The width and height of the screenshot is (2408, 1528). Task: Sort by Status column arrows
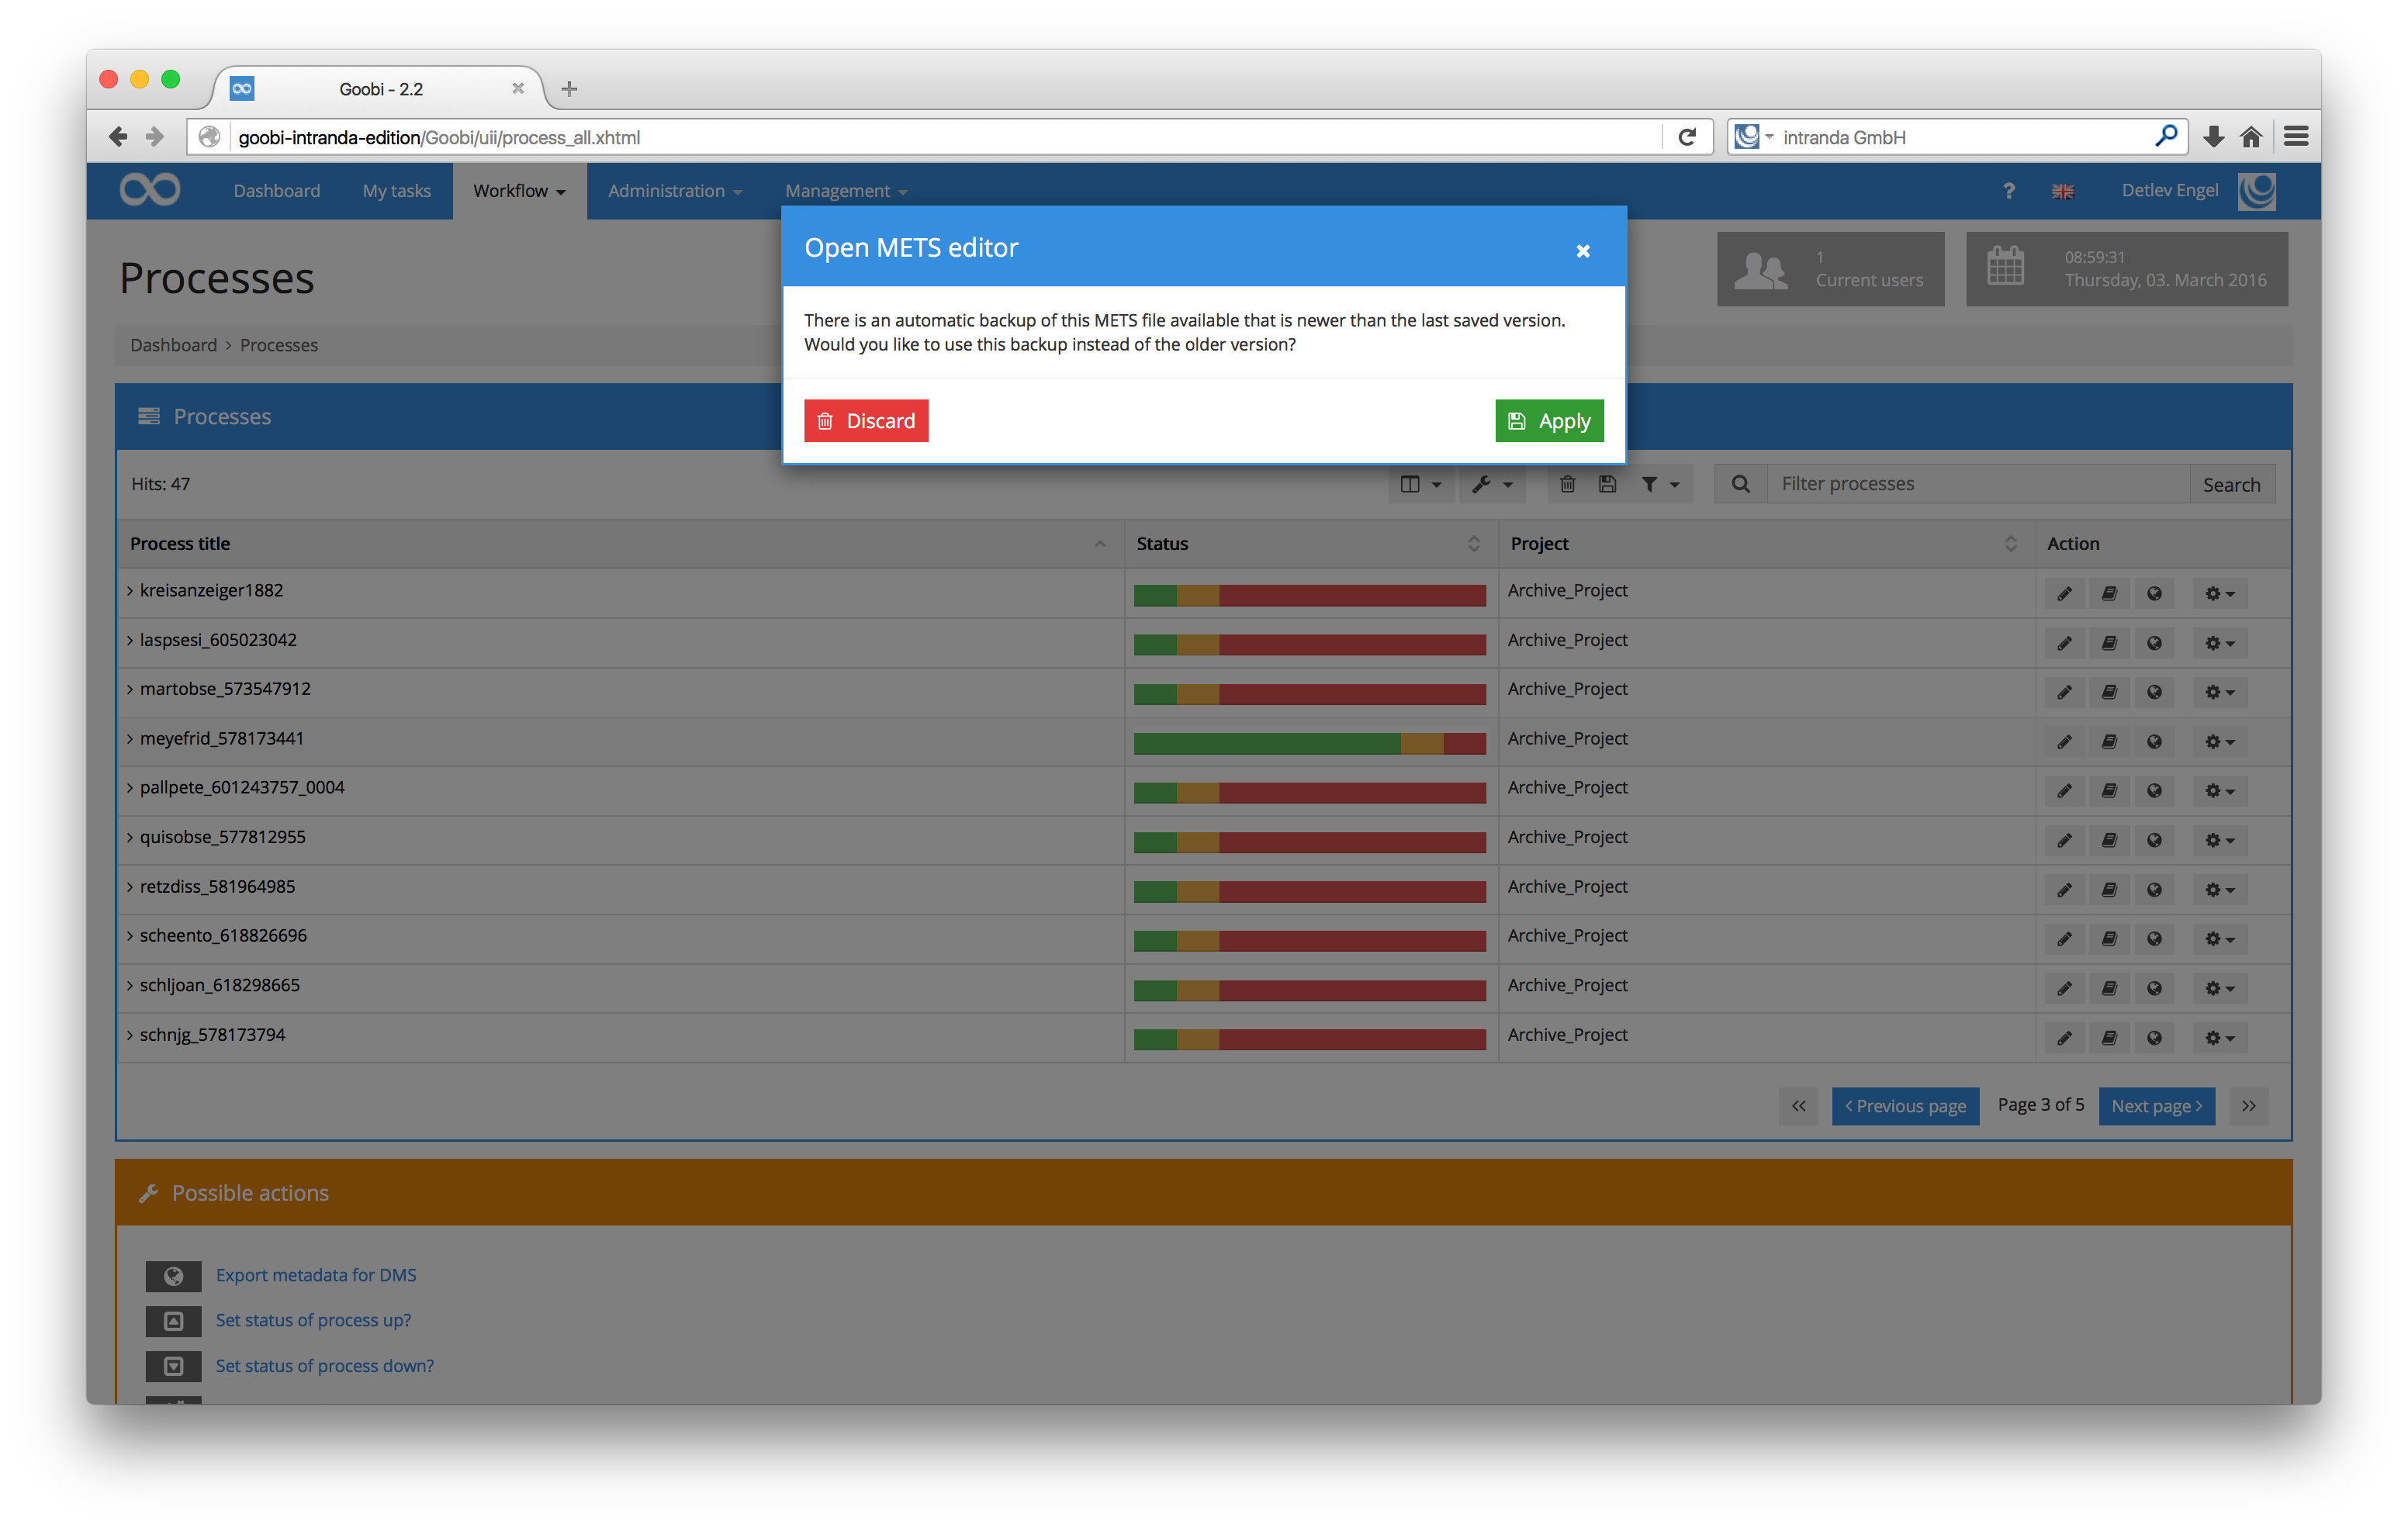click(1474, 543)
